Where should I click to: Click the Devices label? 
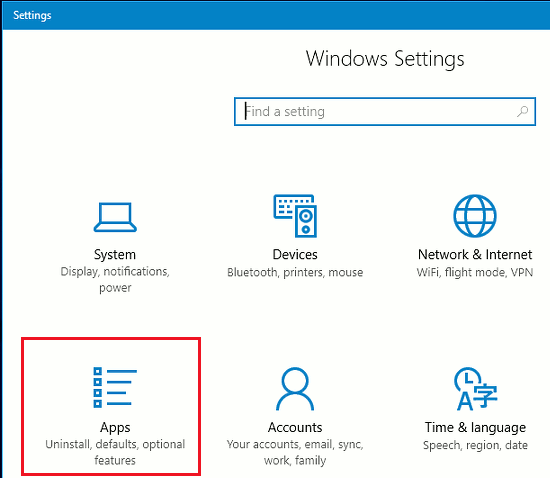[x=295, y=255]
